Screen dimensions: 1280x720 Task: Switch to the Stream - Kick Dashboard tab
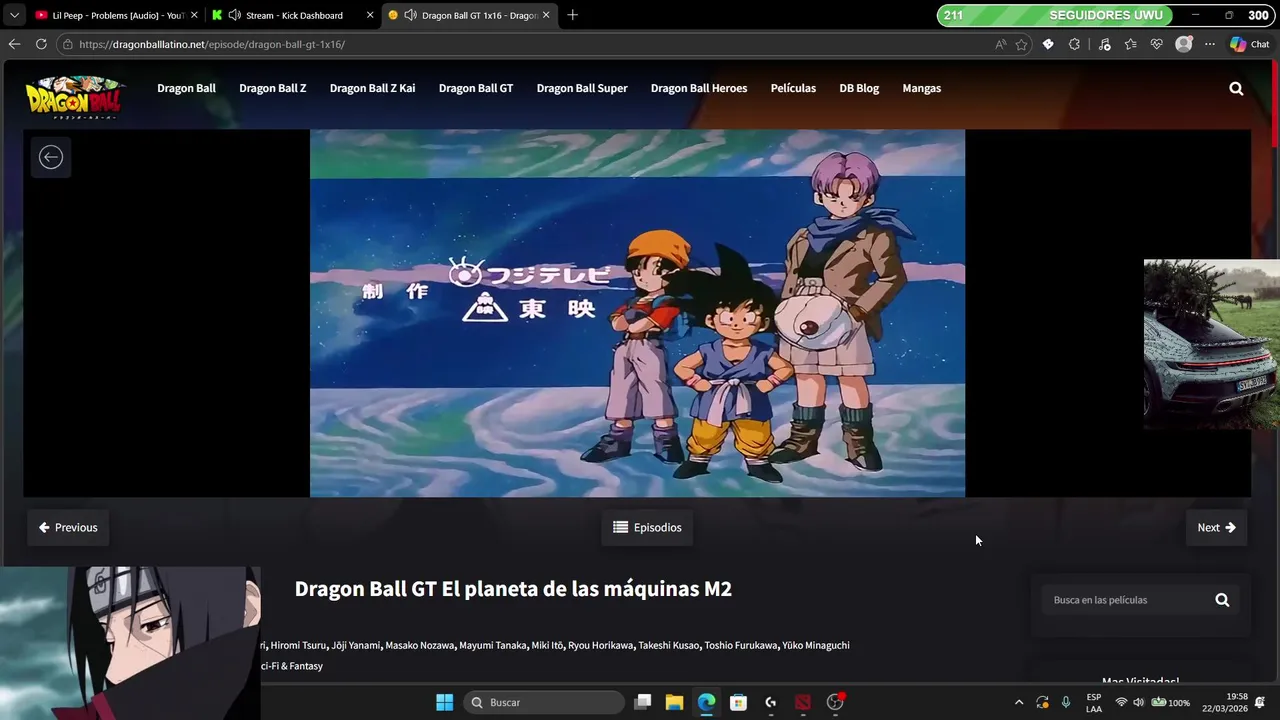point(294,15)
